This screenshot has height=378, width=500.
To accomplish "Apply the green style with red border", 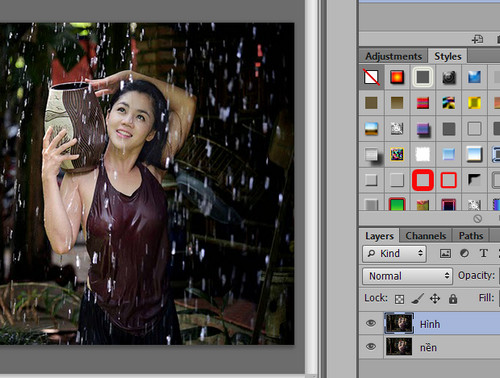I will (397, 204).
